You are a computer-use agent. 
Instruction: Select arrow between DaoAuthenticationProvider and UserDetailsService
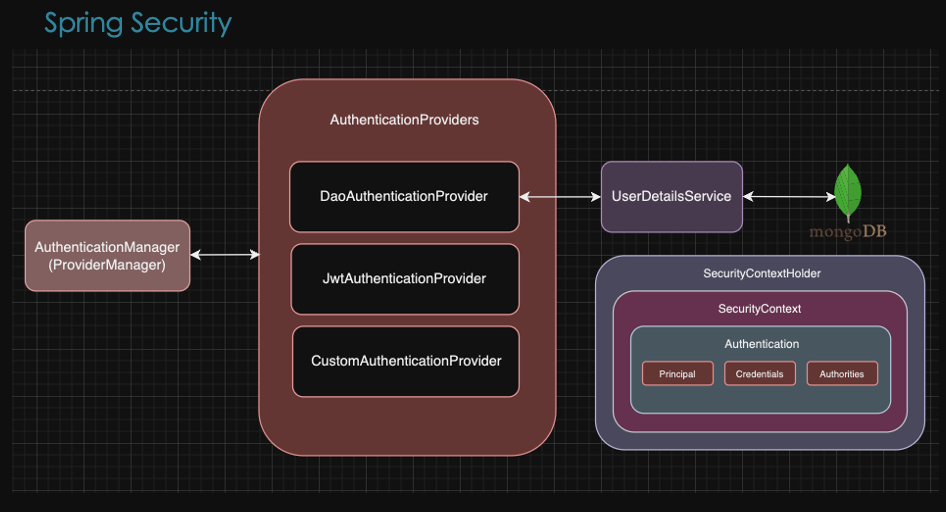(560, 197)
